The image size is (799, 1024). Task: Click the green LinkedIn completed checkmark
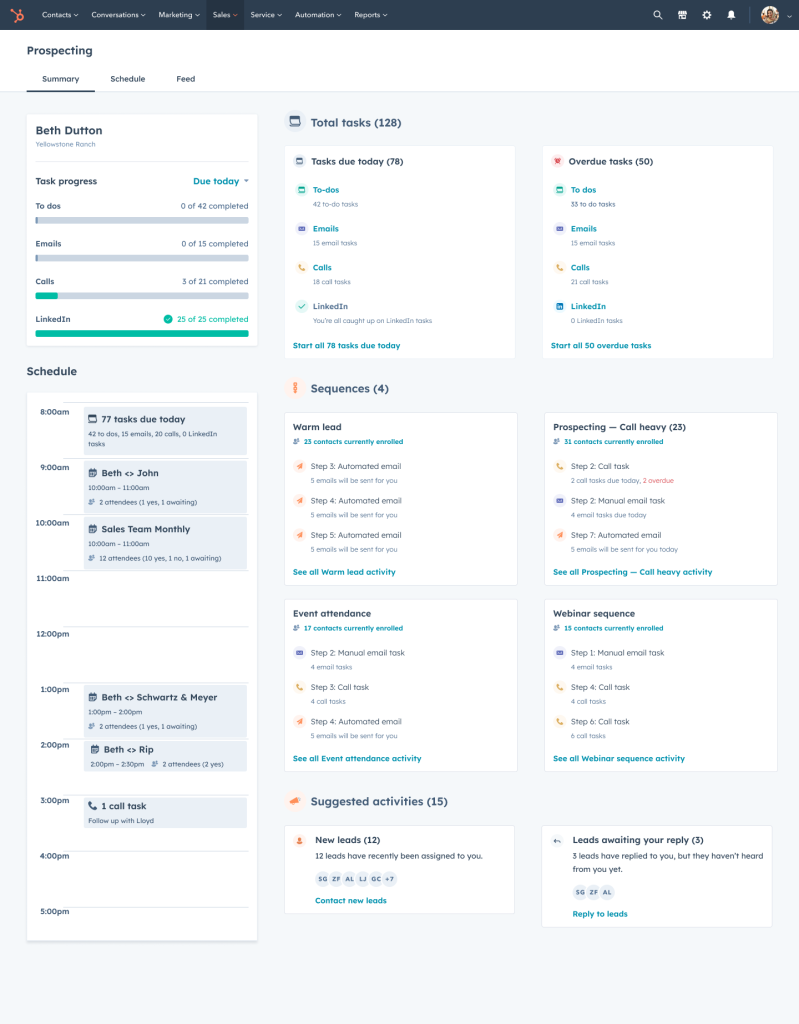pos(168,319)
